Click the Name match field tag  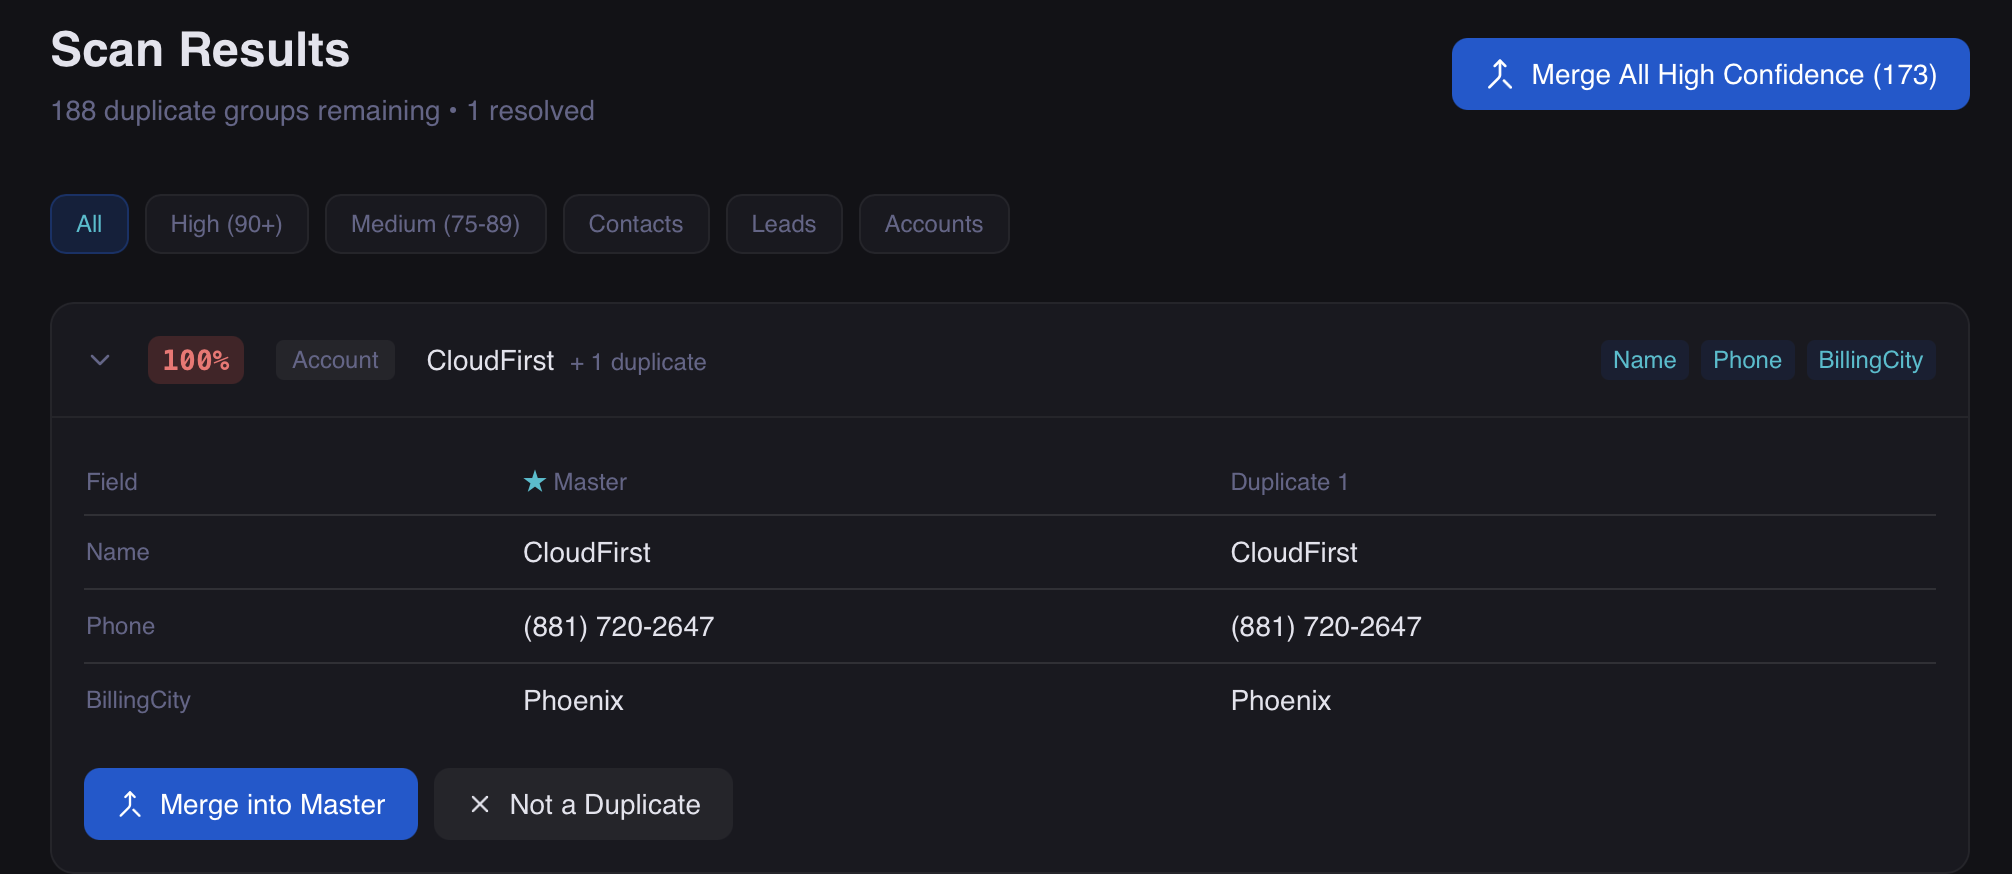tap(1644, 360)
